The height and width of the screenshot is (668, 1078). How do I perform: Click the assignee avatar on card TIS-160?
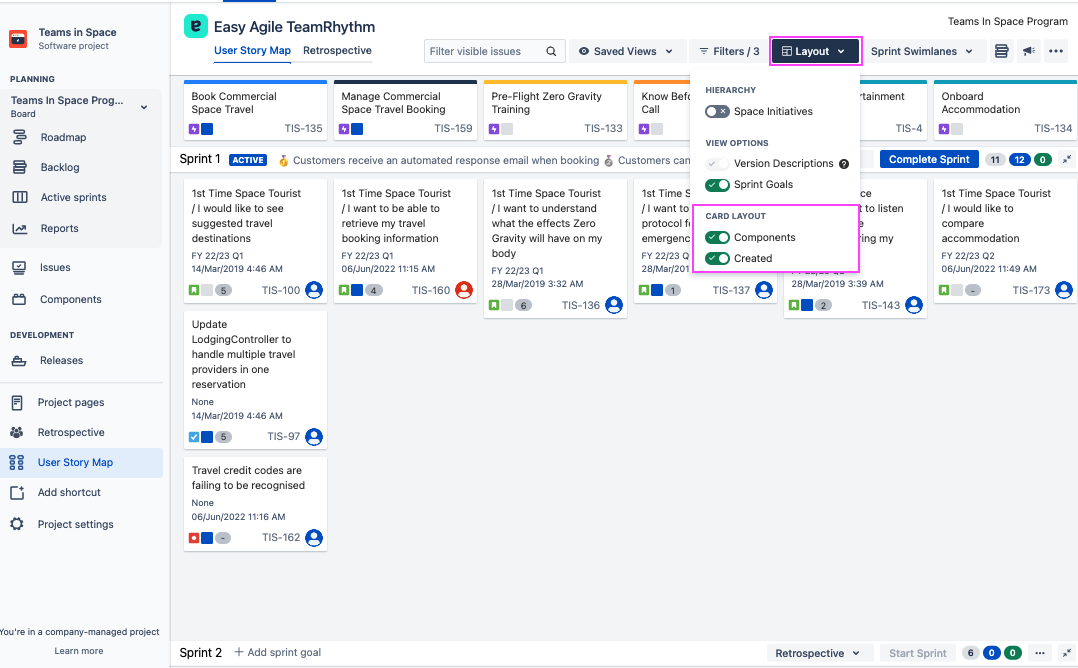click(x=464, y=290)
